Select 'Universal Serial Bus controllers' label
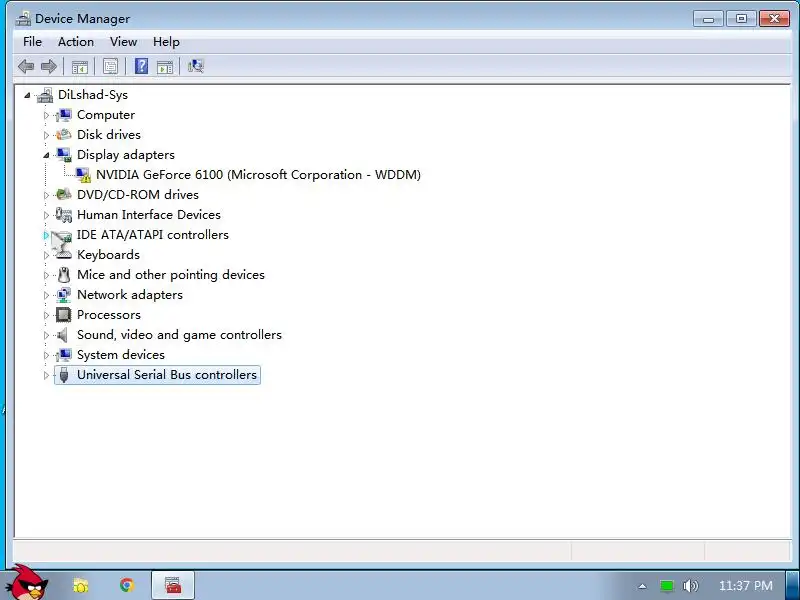 point(167,375)
